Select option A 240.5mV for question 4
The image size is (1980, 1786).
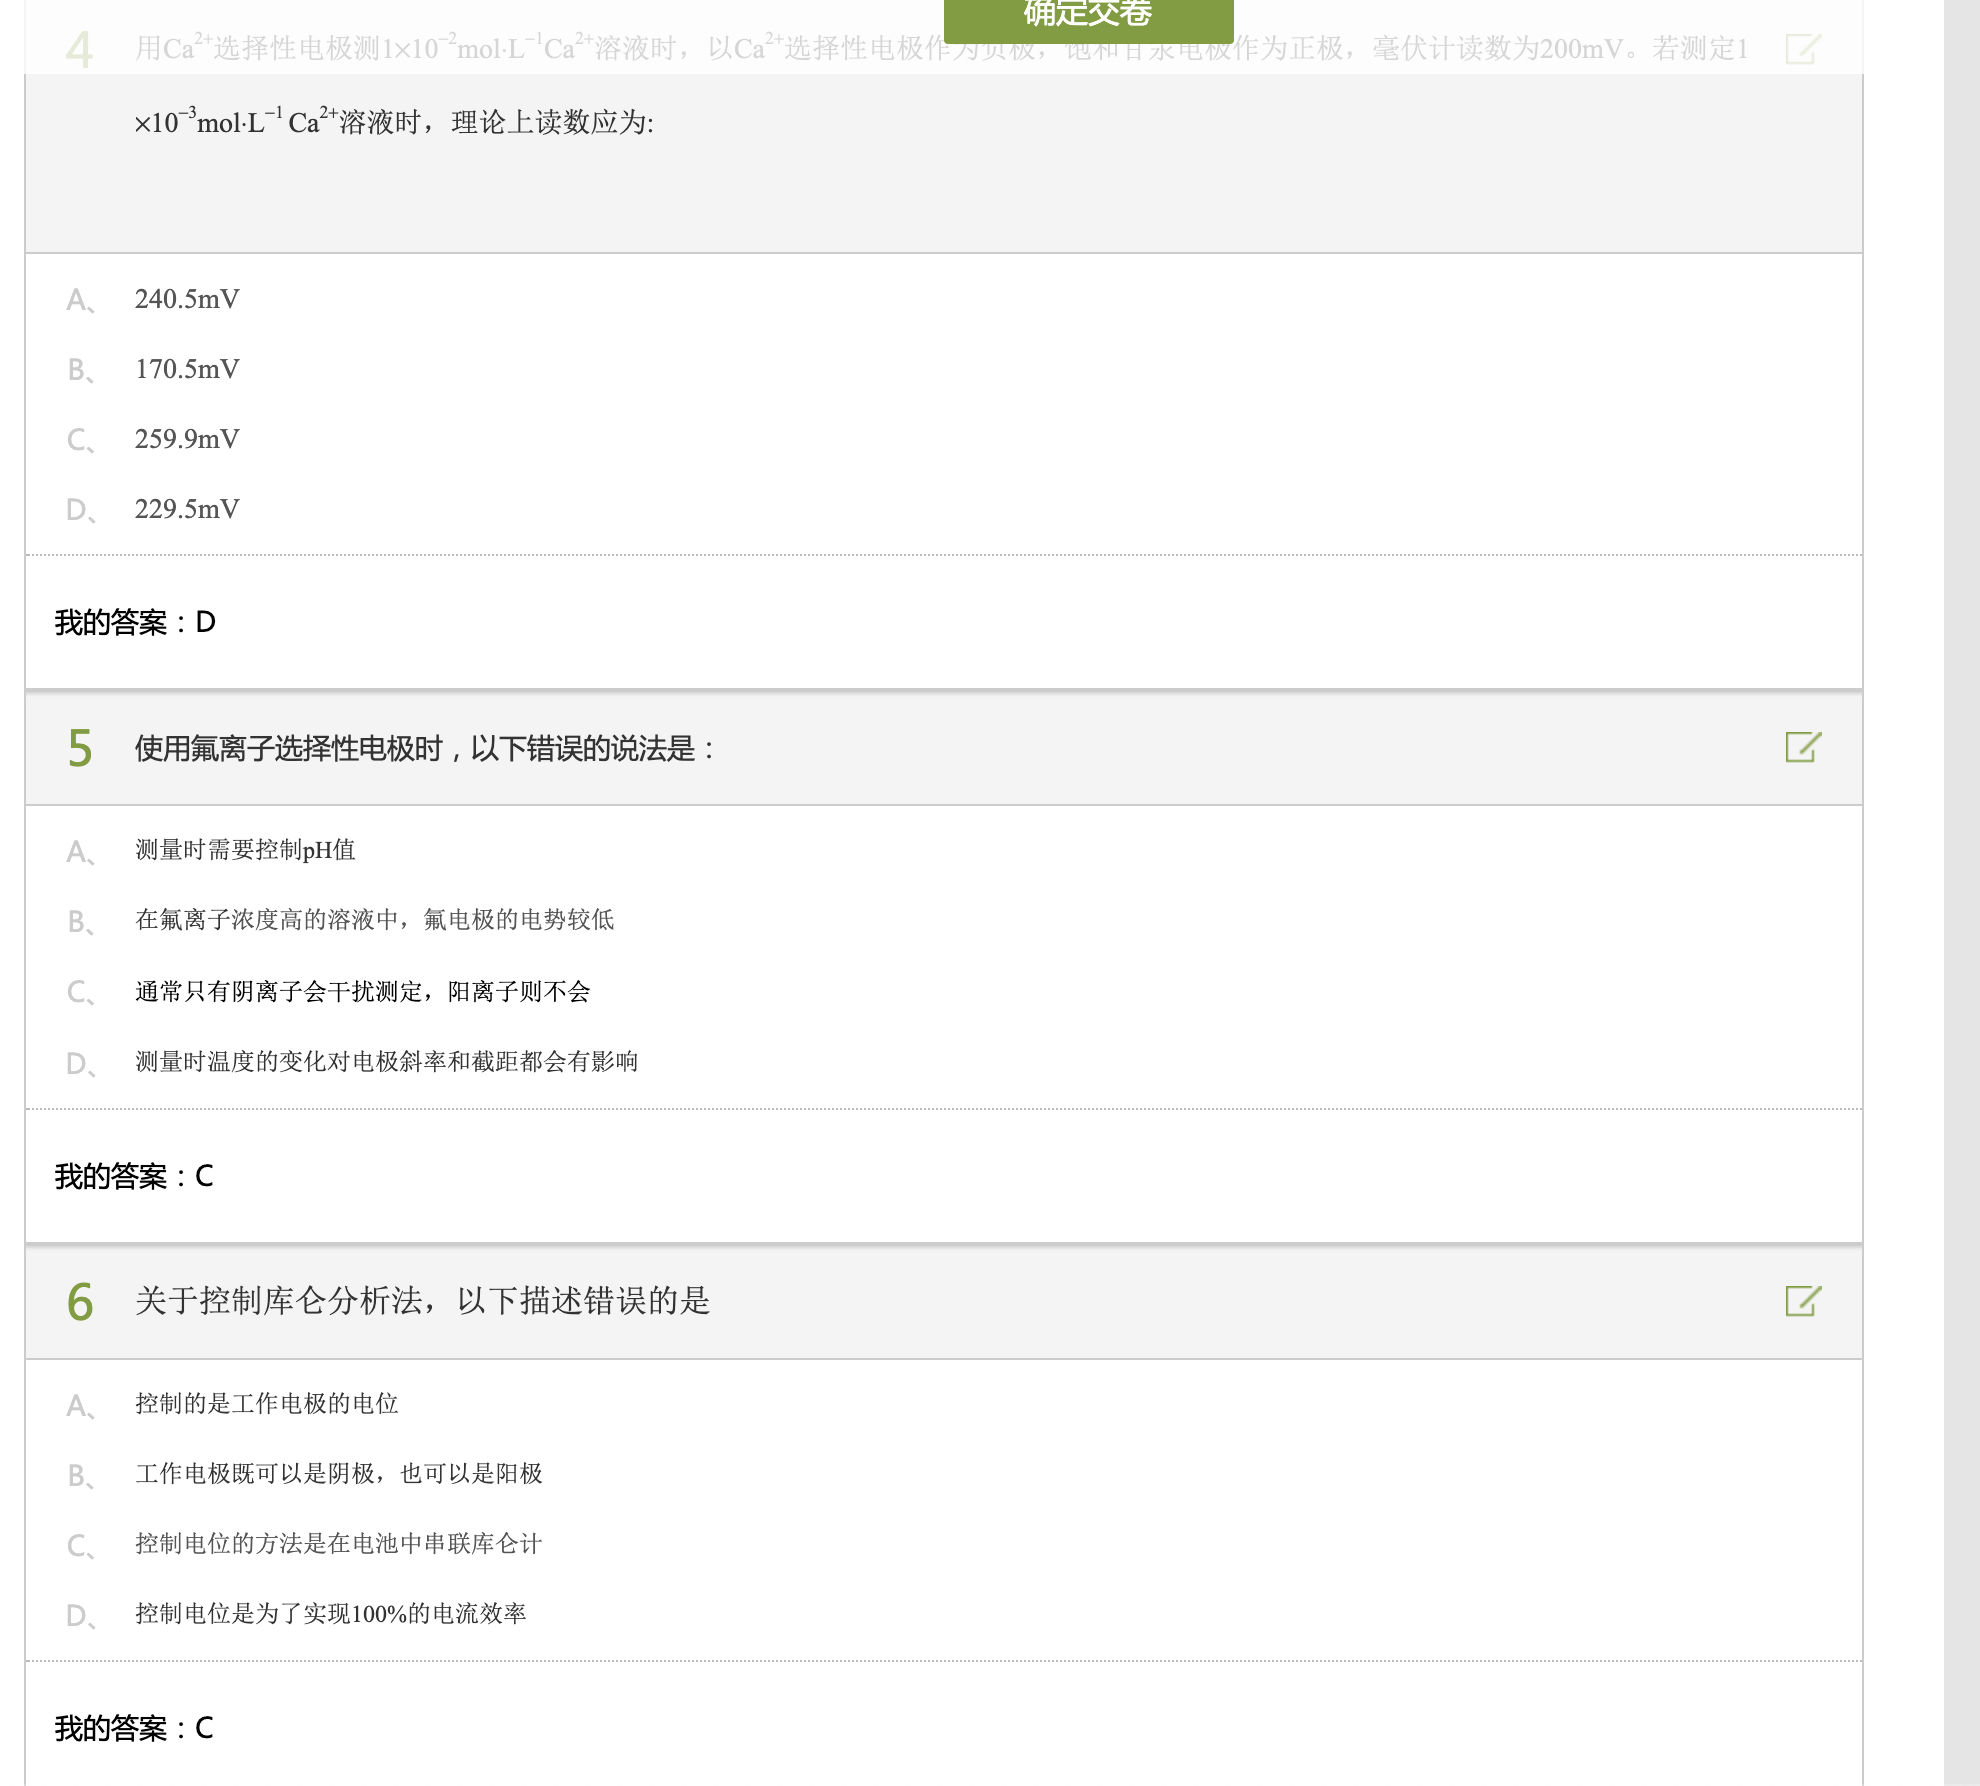[187, 299]
